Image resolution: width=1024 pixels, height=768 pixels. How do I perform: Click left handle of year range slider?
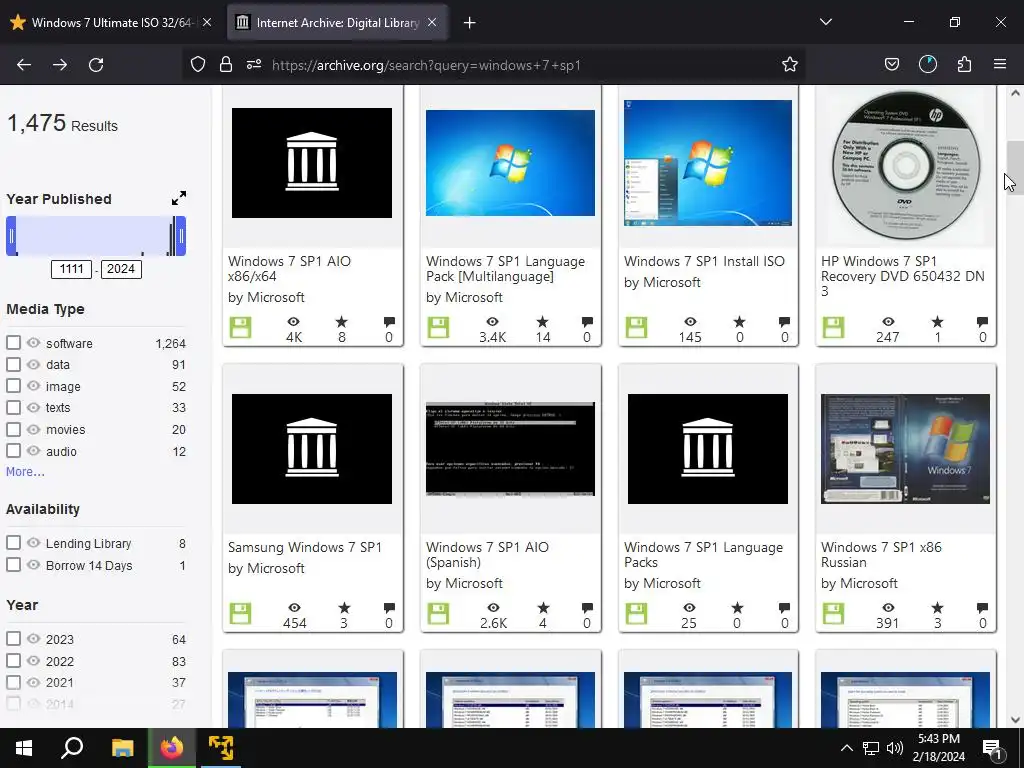[x=11, y=236]
